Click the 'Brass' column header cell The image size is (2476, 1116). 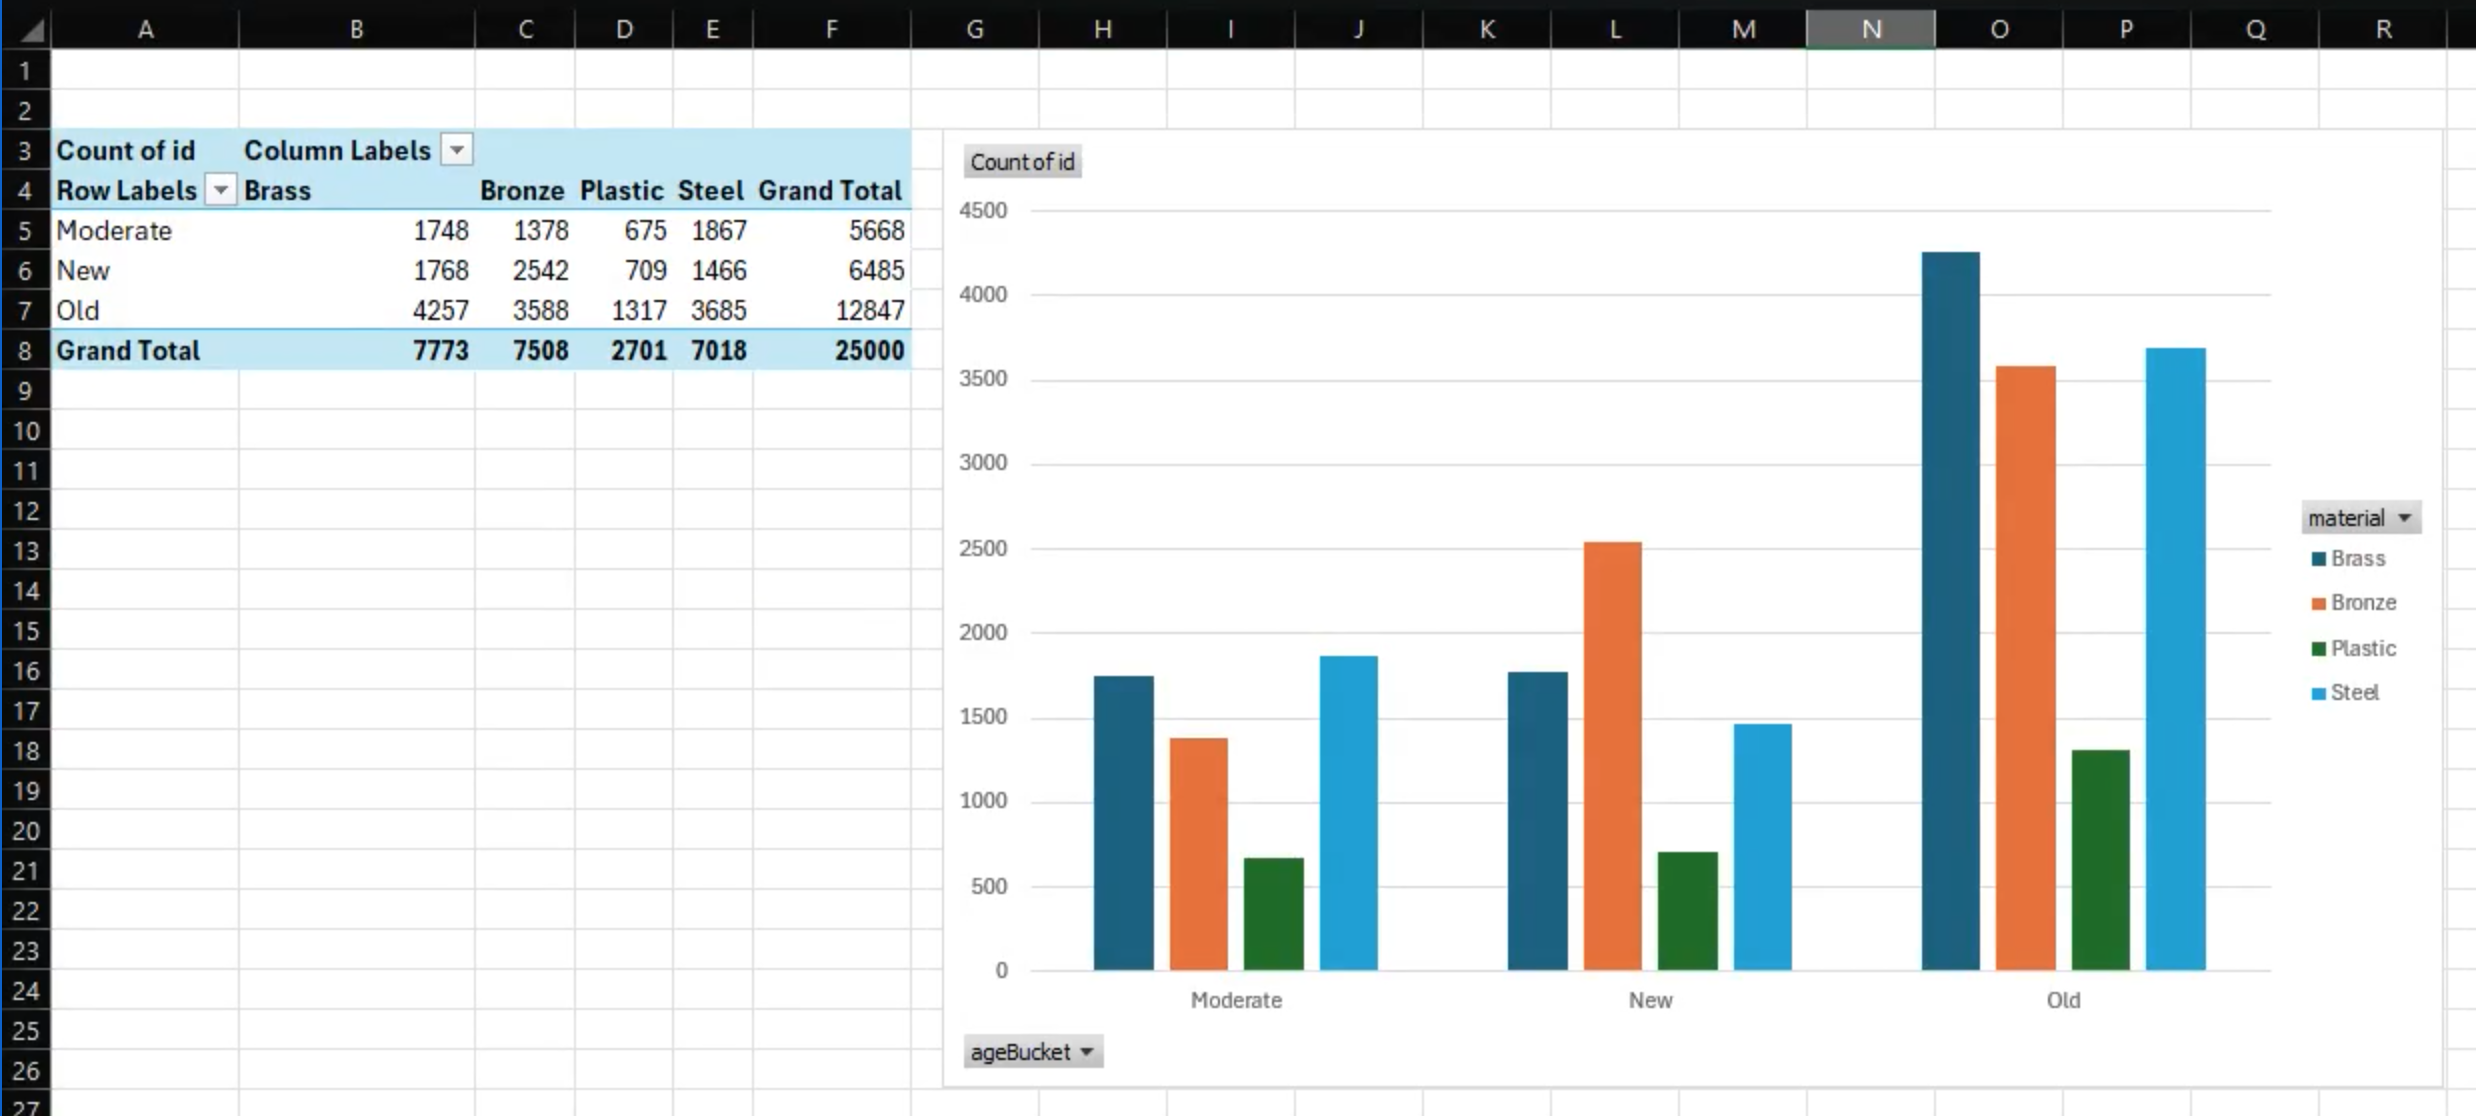357,190
